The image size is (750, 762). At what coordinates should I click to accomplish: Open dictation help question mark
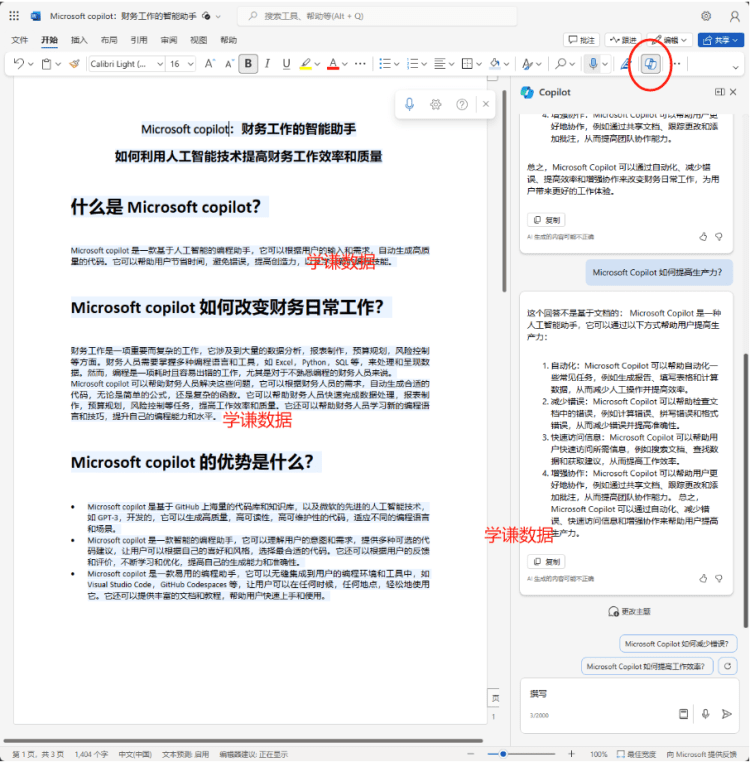pyautogui.click(x=462, y=104)
